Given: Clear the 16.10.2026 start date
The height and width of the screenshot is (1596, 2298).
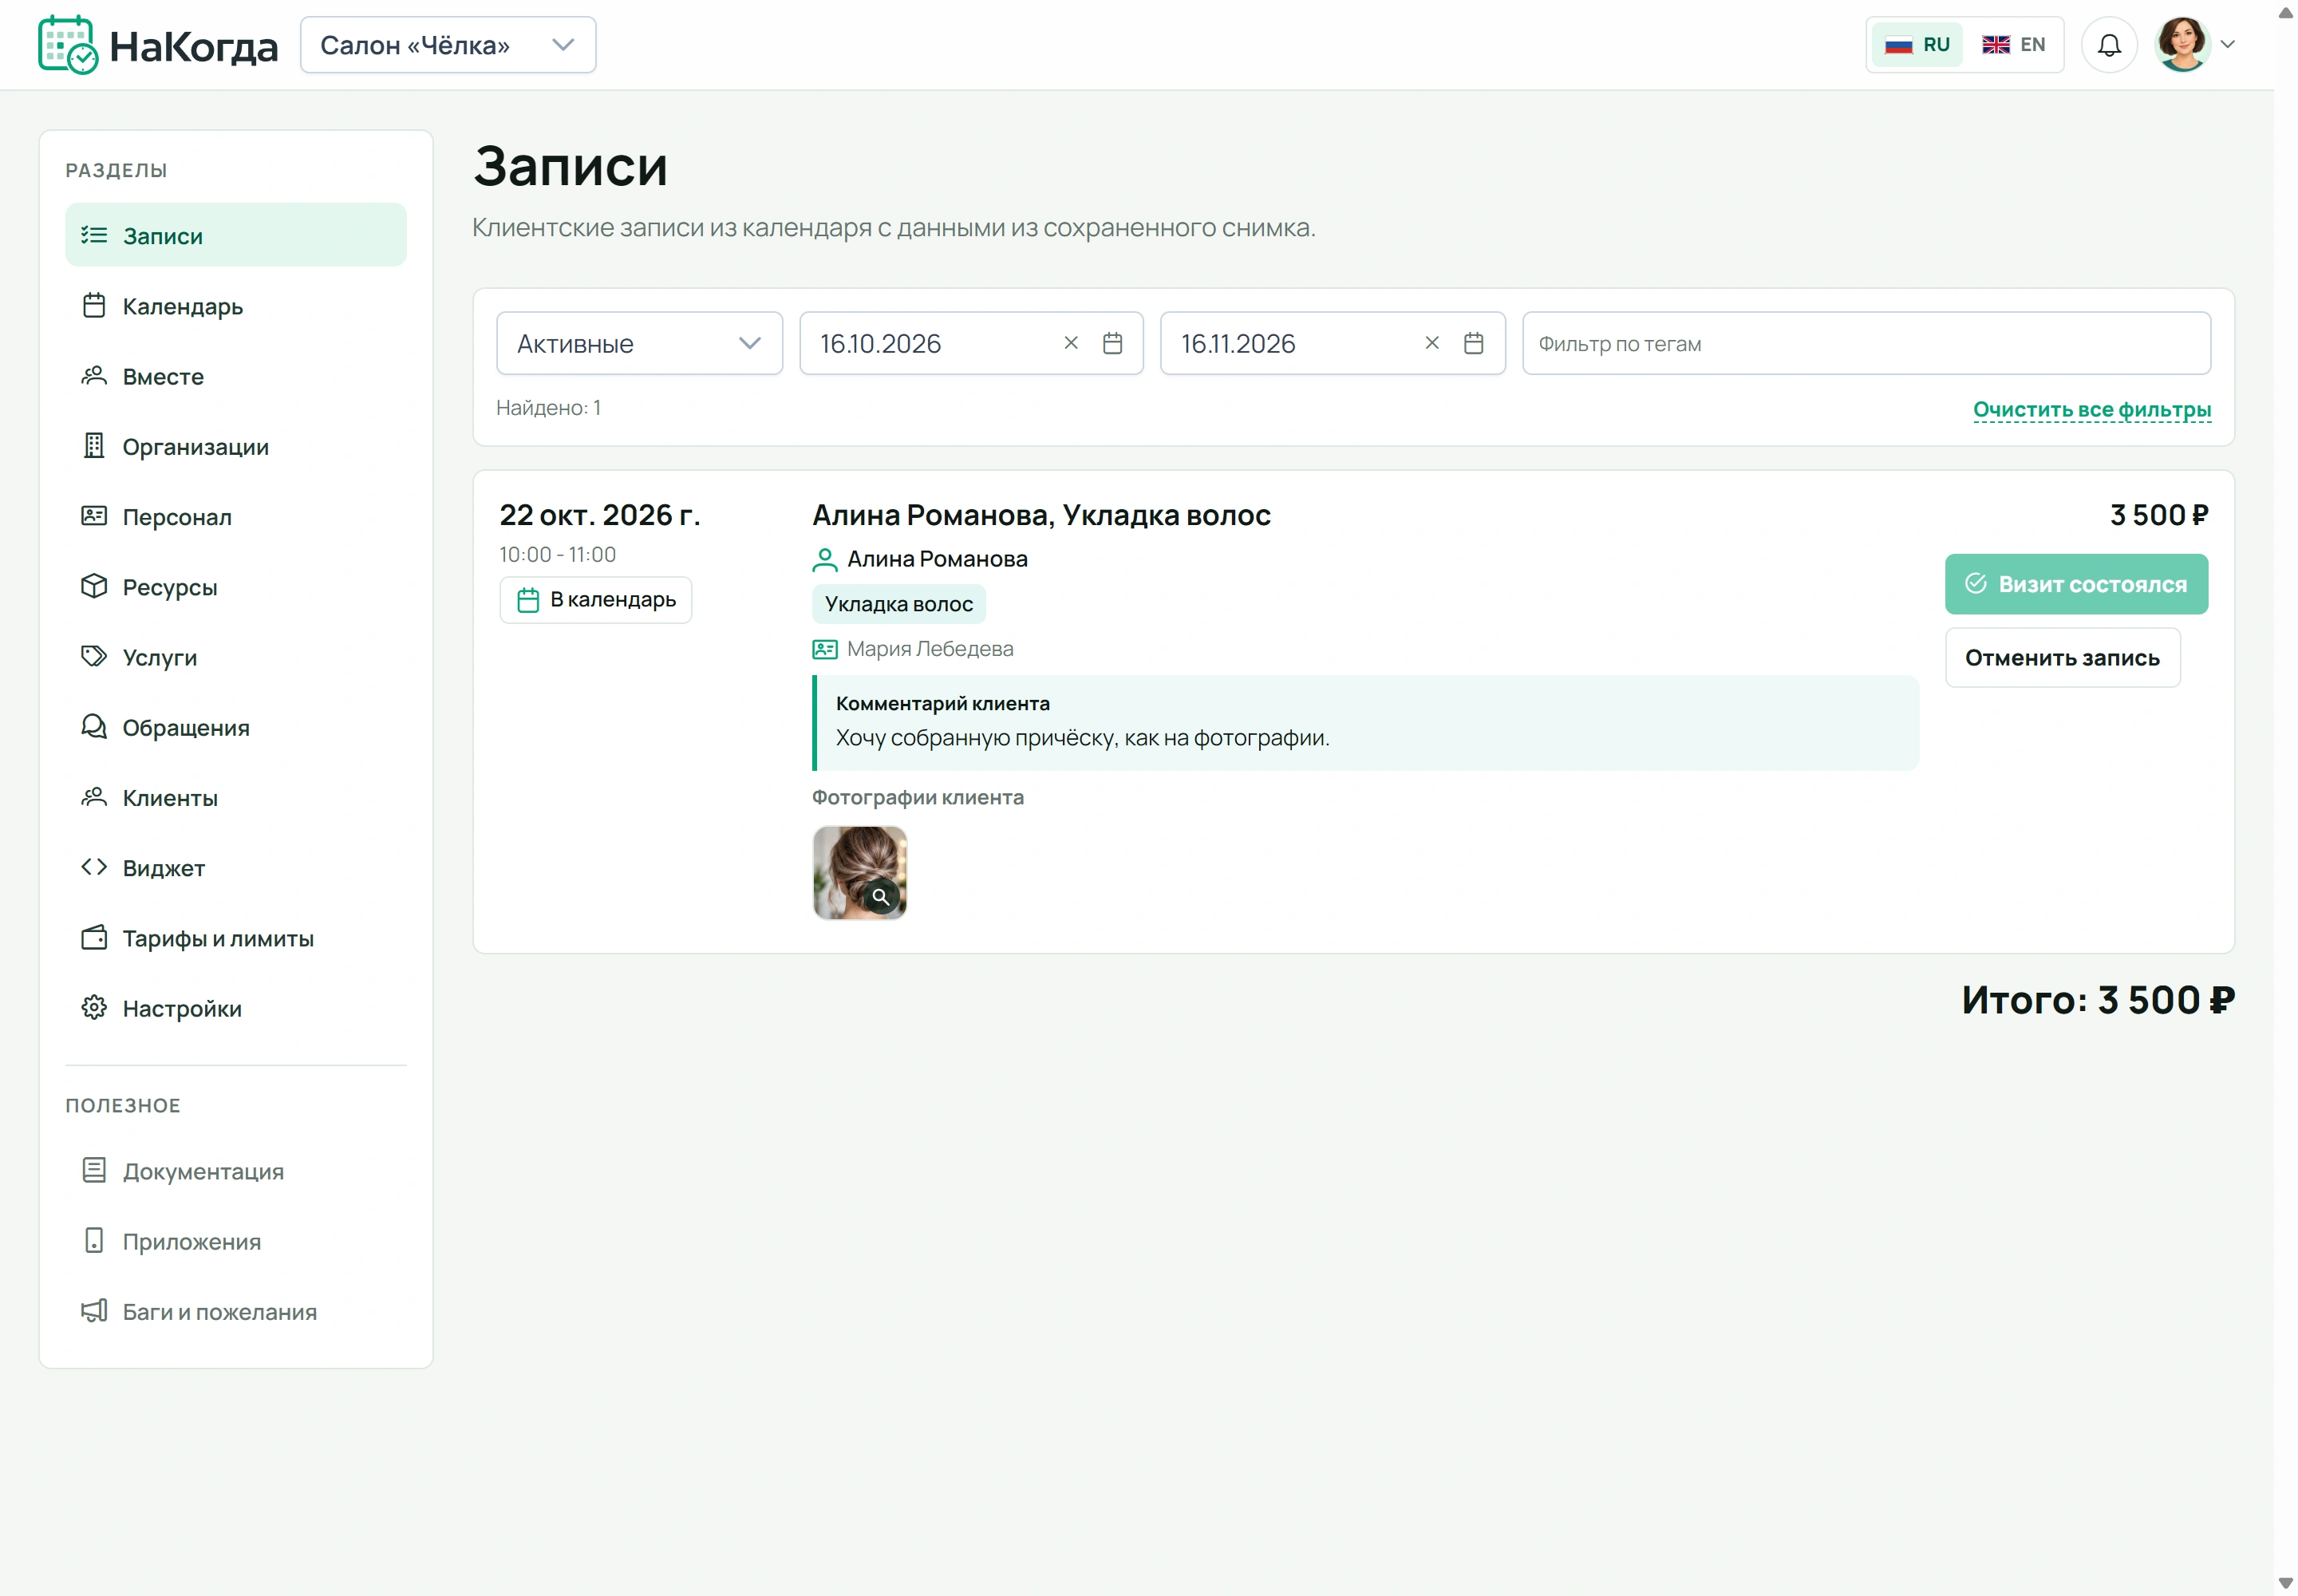Looking at the screenshot, I should 1071,343.
